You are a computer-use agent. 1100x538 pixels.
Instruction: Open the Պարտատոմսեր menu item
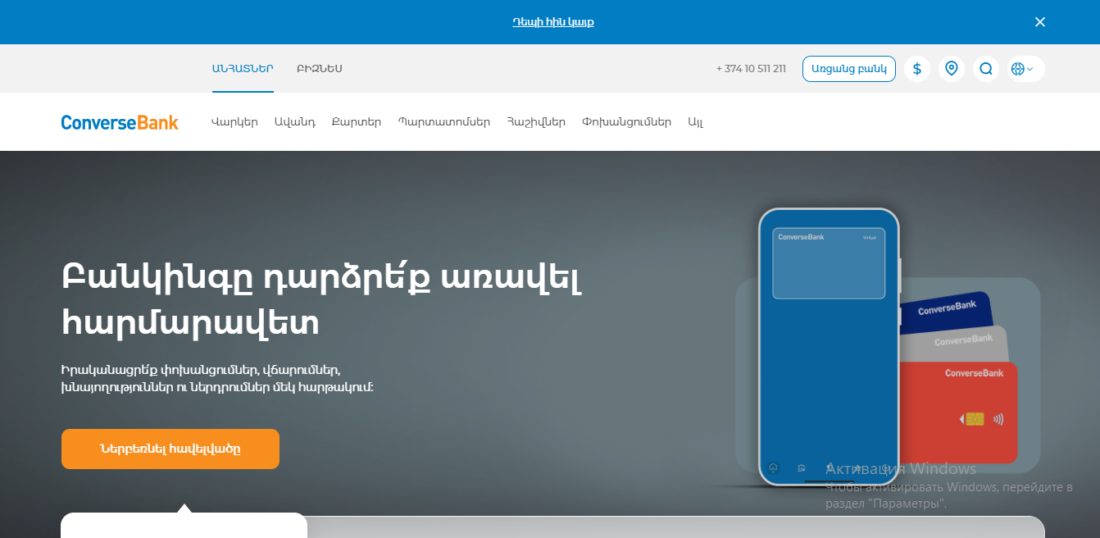(444, 122)
